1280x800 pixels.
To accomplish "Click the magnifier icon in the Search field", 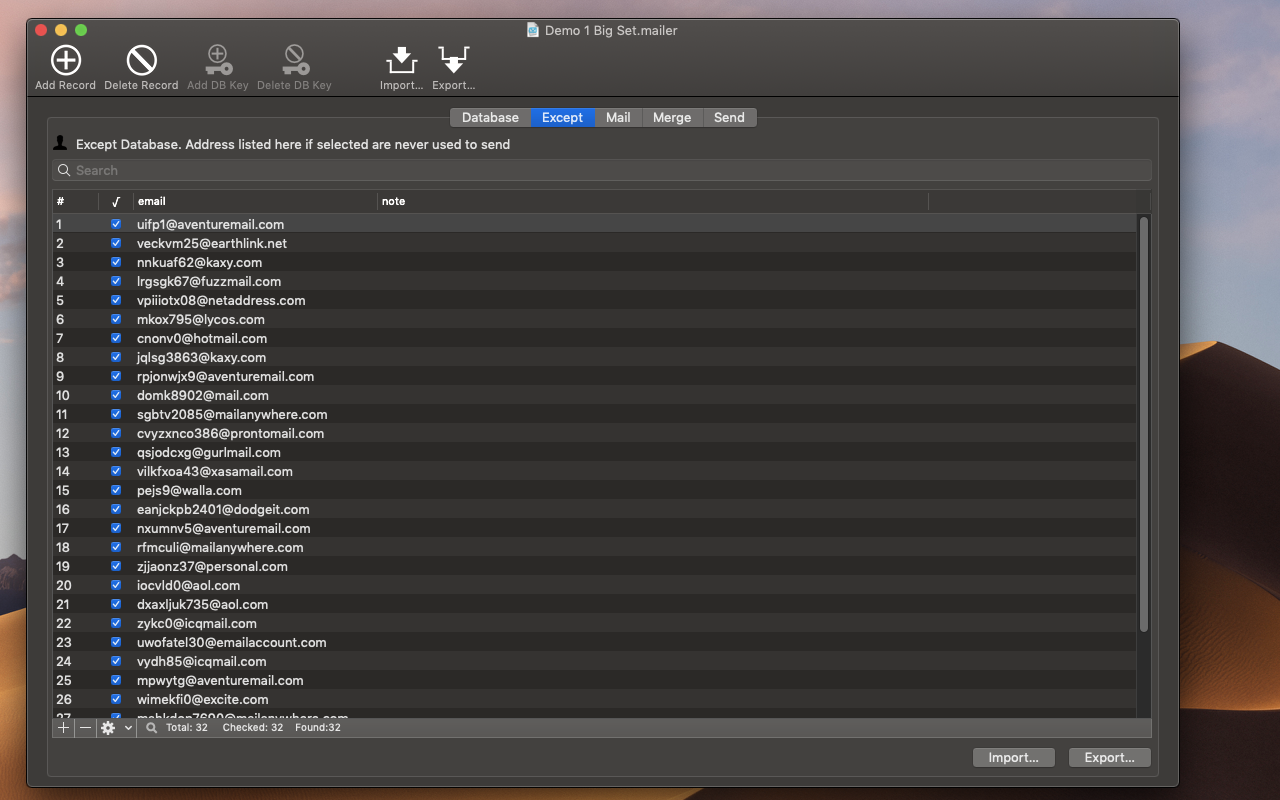I will tap(64, 170).
